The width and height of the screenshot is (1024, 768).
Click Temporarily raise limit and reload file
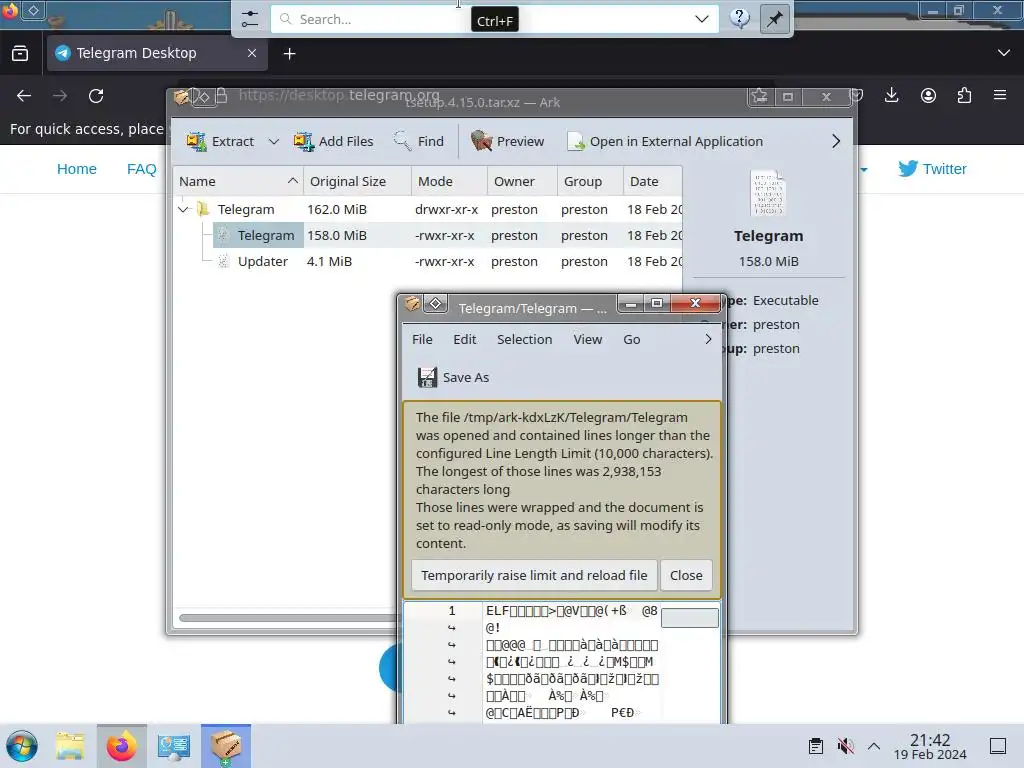[534, 575]
